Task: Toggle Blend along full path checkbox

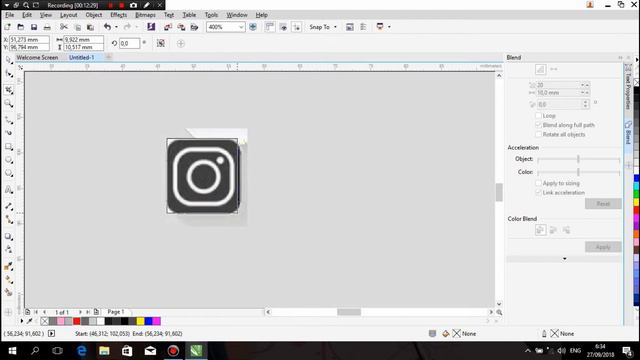Action: coord(538,125)
